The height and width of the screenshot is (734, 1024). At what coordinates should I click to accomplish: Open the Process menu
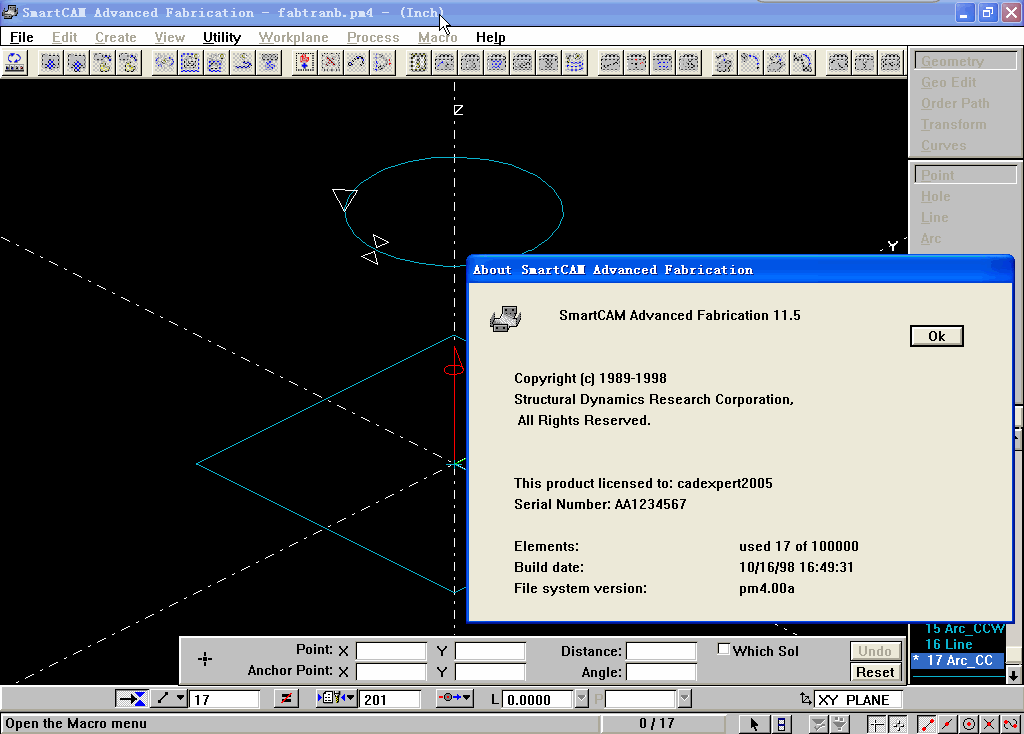click(x=373, y=37)
